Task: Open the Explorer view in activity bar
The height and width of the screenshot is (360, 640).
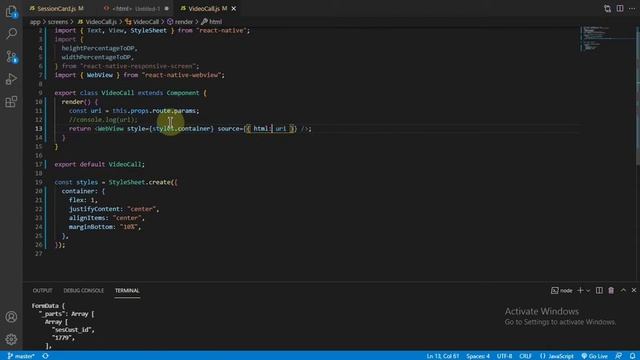Action: pyautogui.click(x=11, y=11)
